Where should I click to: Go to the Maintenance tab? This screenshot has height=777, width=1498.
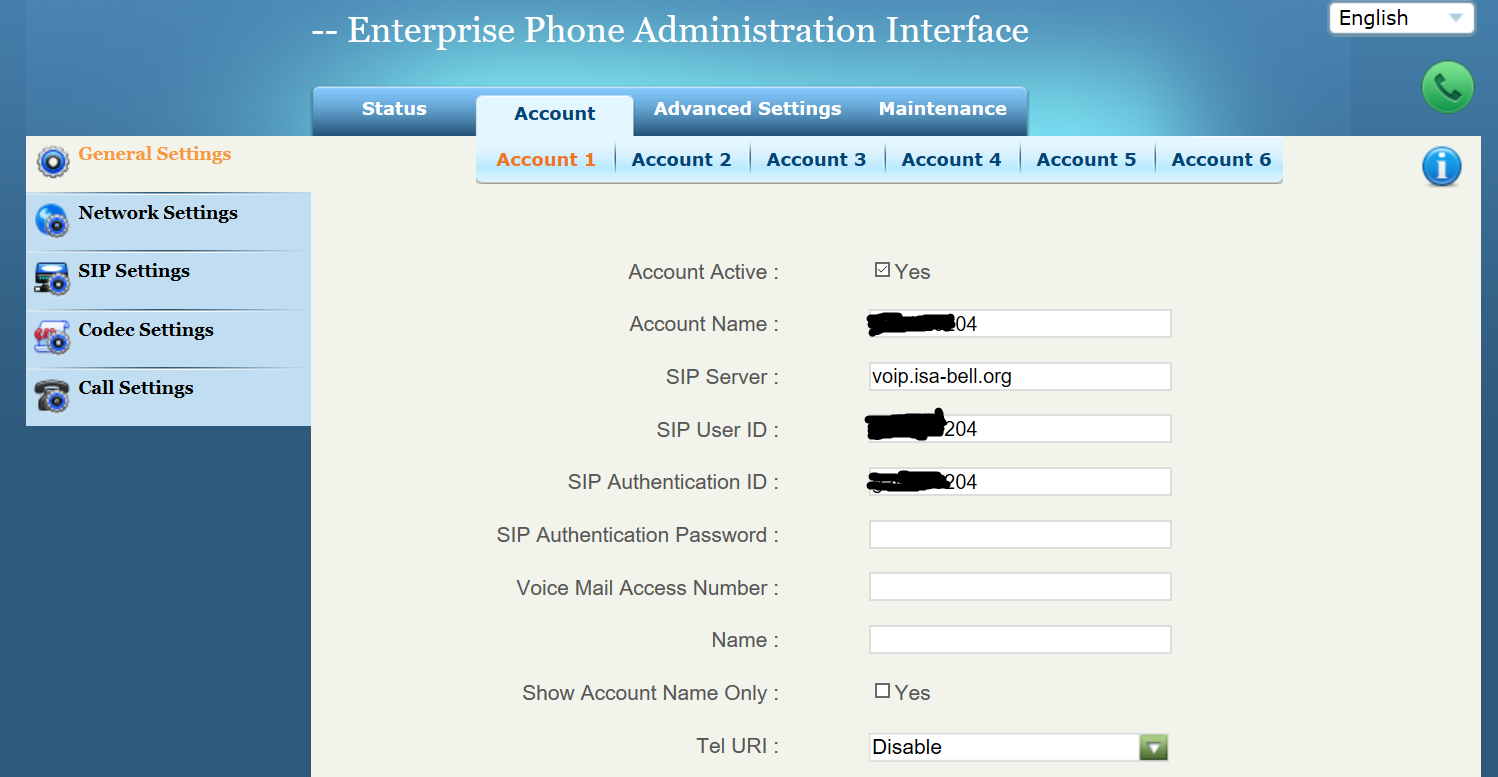(x=942, y=109)
